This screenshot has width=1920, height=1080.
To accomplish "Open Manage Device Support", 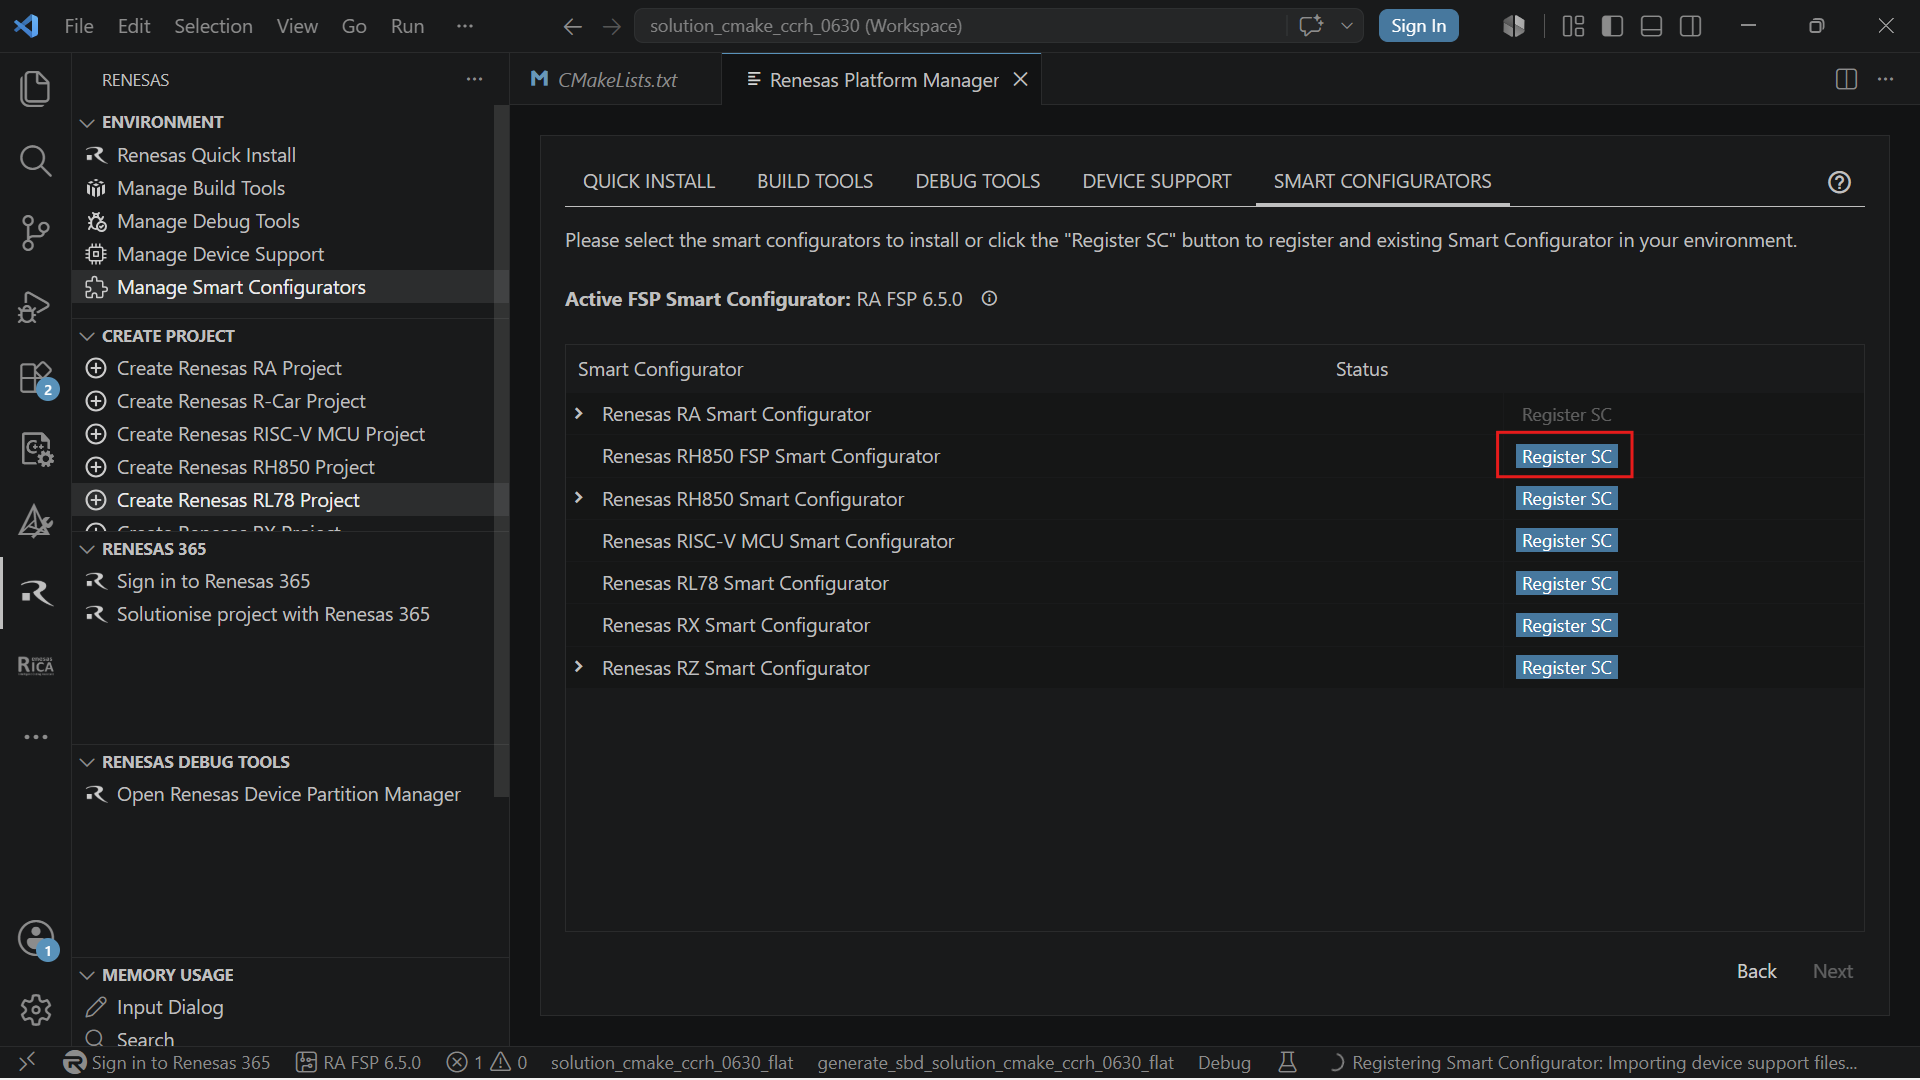I will click(x=220, y=254).
